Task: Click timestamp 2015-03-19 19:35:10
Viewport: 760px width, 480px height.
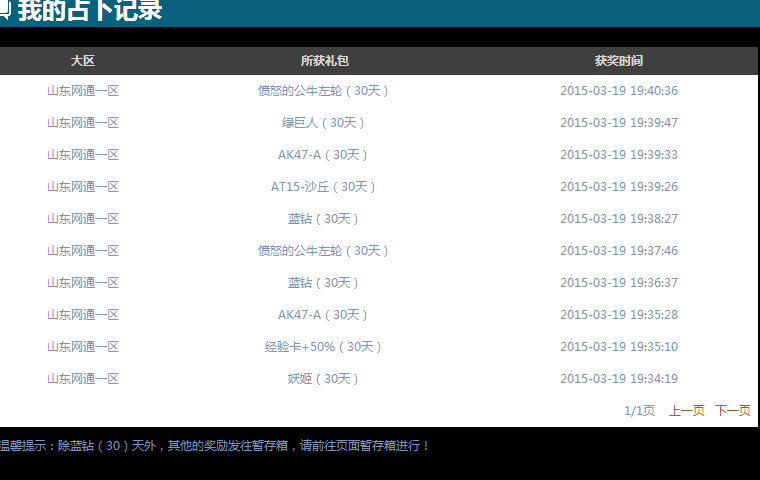Action: [x=619, y=347]
